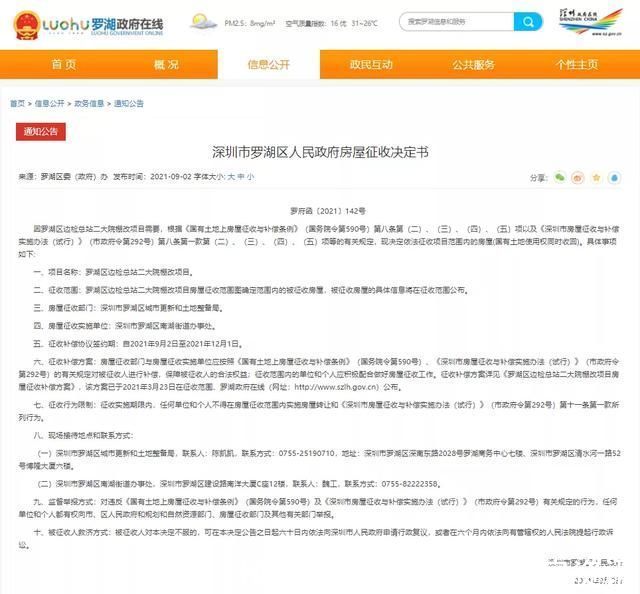Click the weather cloud icon
The height and width of the screenshot is (594, 640).
tap(203, 22)
